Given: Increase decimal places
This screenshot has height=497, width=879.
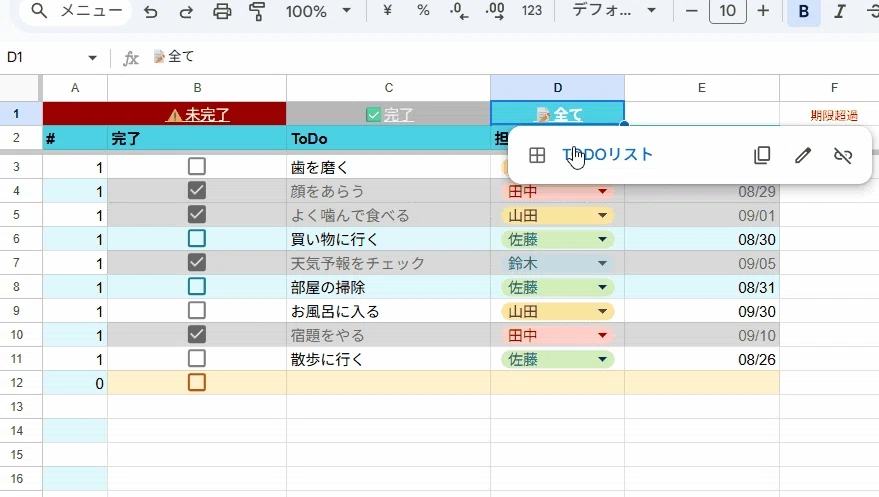Looking at the screenshot, I should [495, 11].
